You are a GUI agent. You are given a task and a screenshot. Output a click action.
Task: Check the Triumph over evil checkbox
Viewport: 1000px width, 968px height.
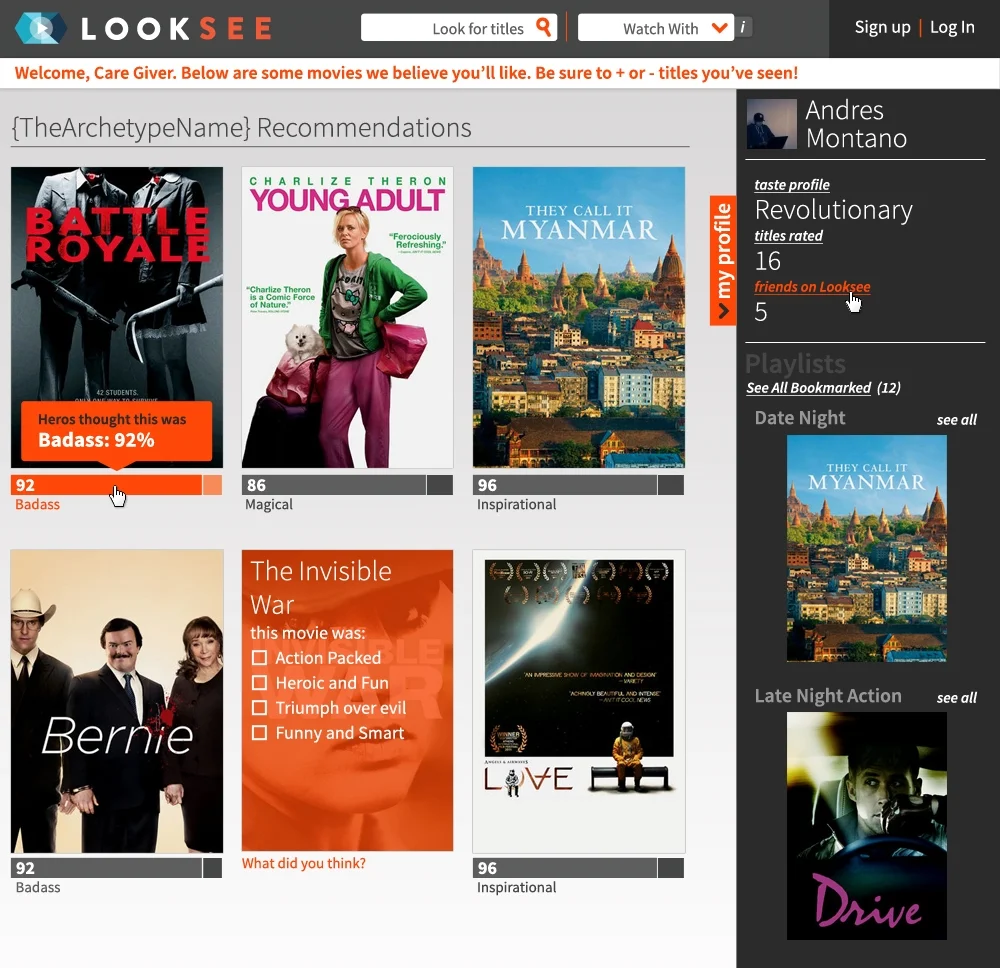click(x=259, y=708)
